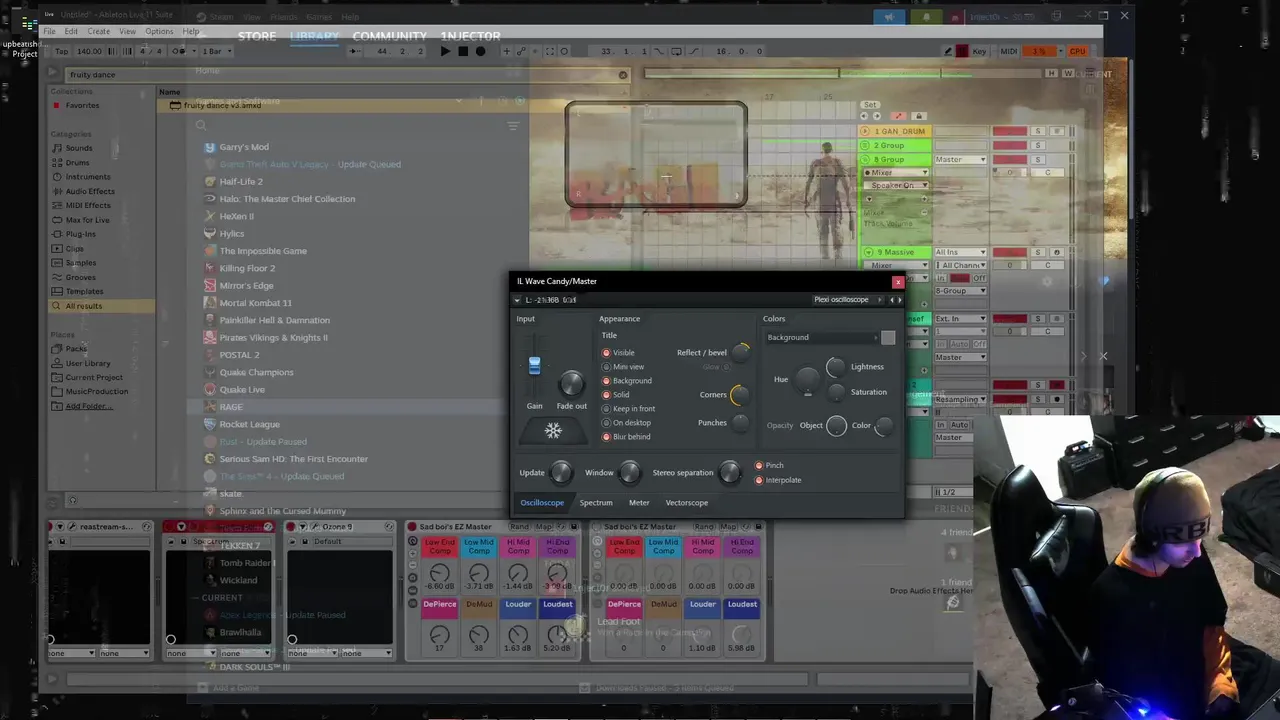Click the gray Background color swatch
This screenshot has height=720, width=1280.
pos(888,338)
